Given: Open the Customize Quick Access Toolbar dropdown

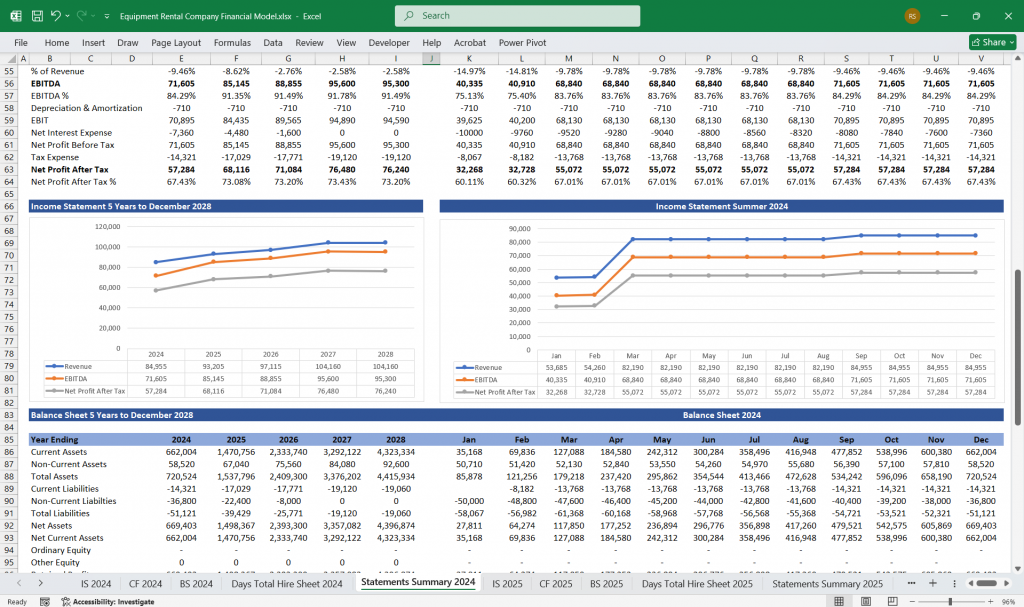Looking at the screenshot, I should coord(107,15).
